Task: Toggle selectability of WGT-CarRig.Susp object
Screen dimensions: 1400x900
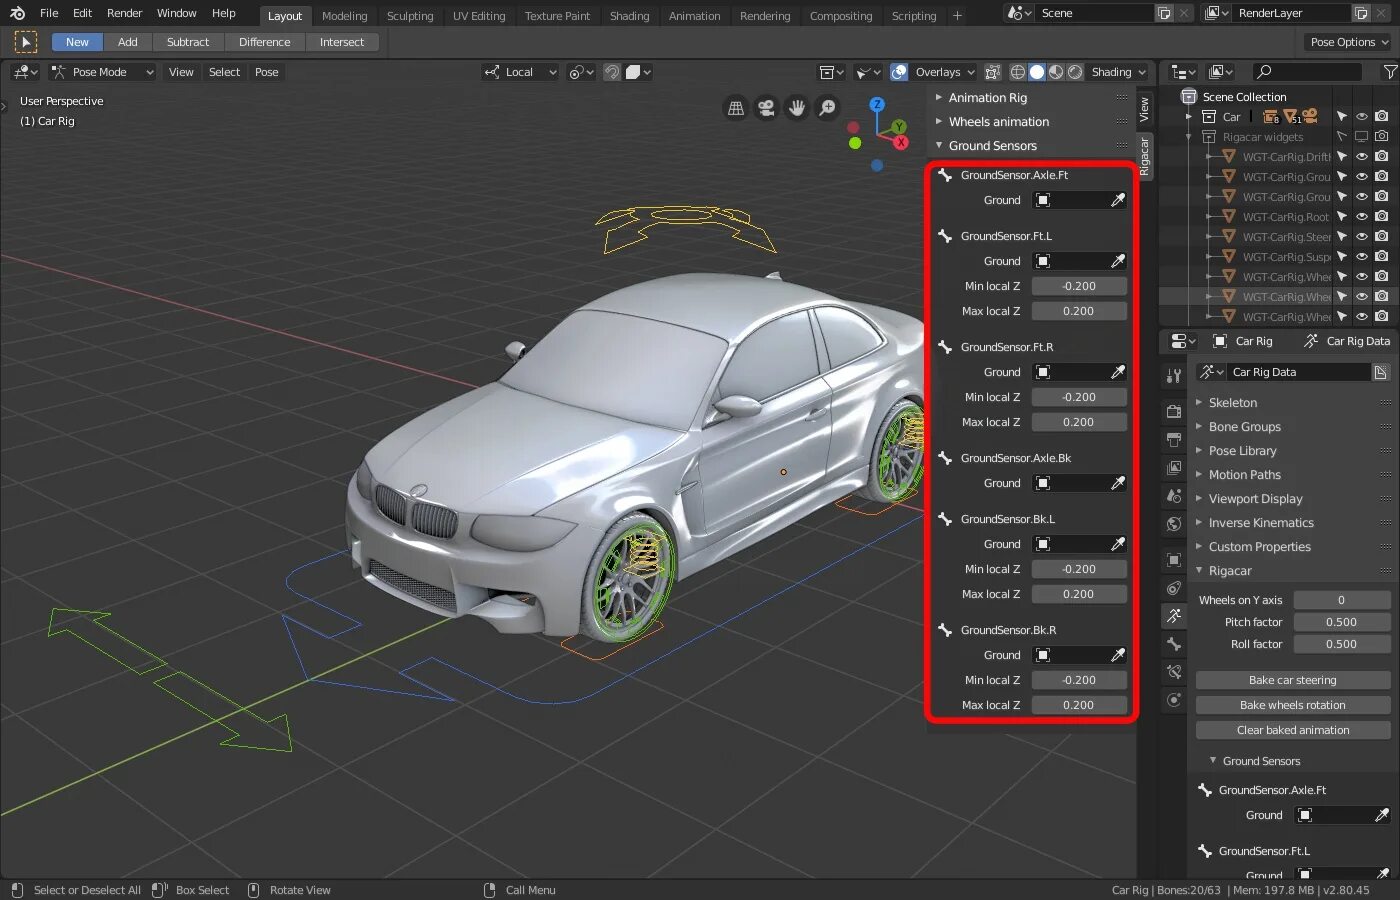Action: 1342,257
